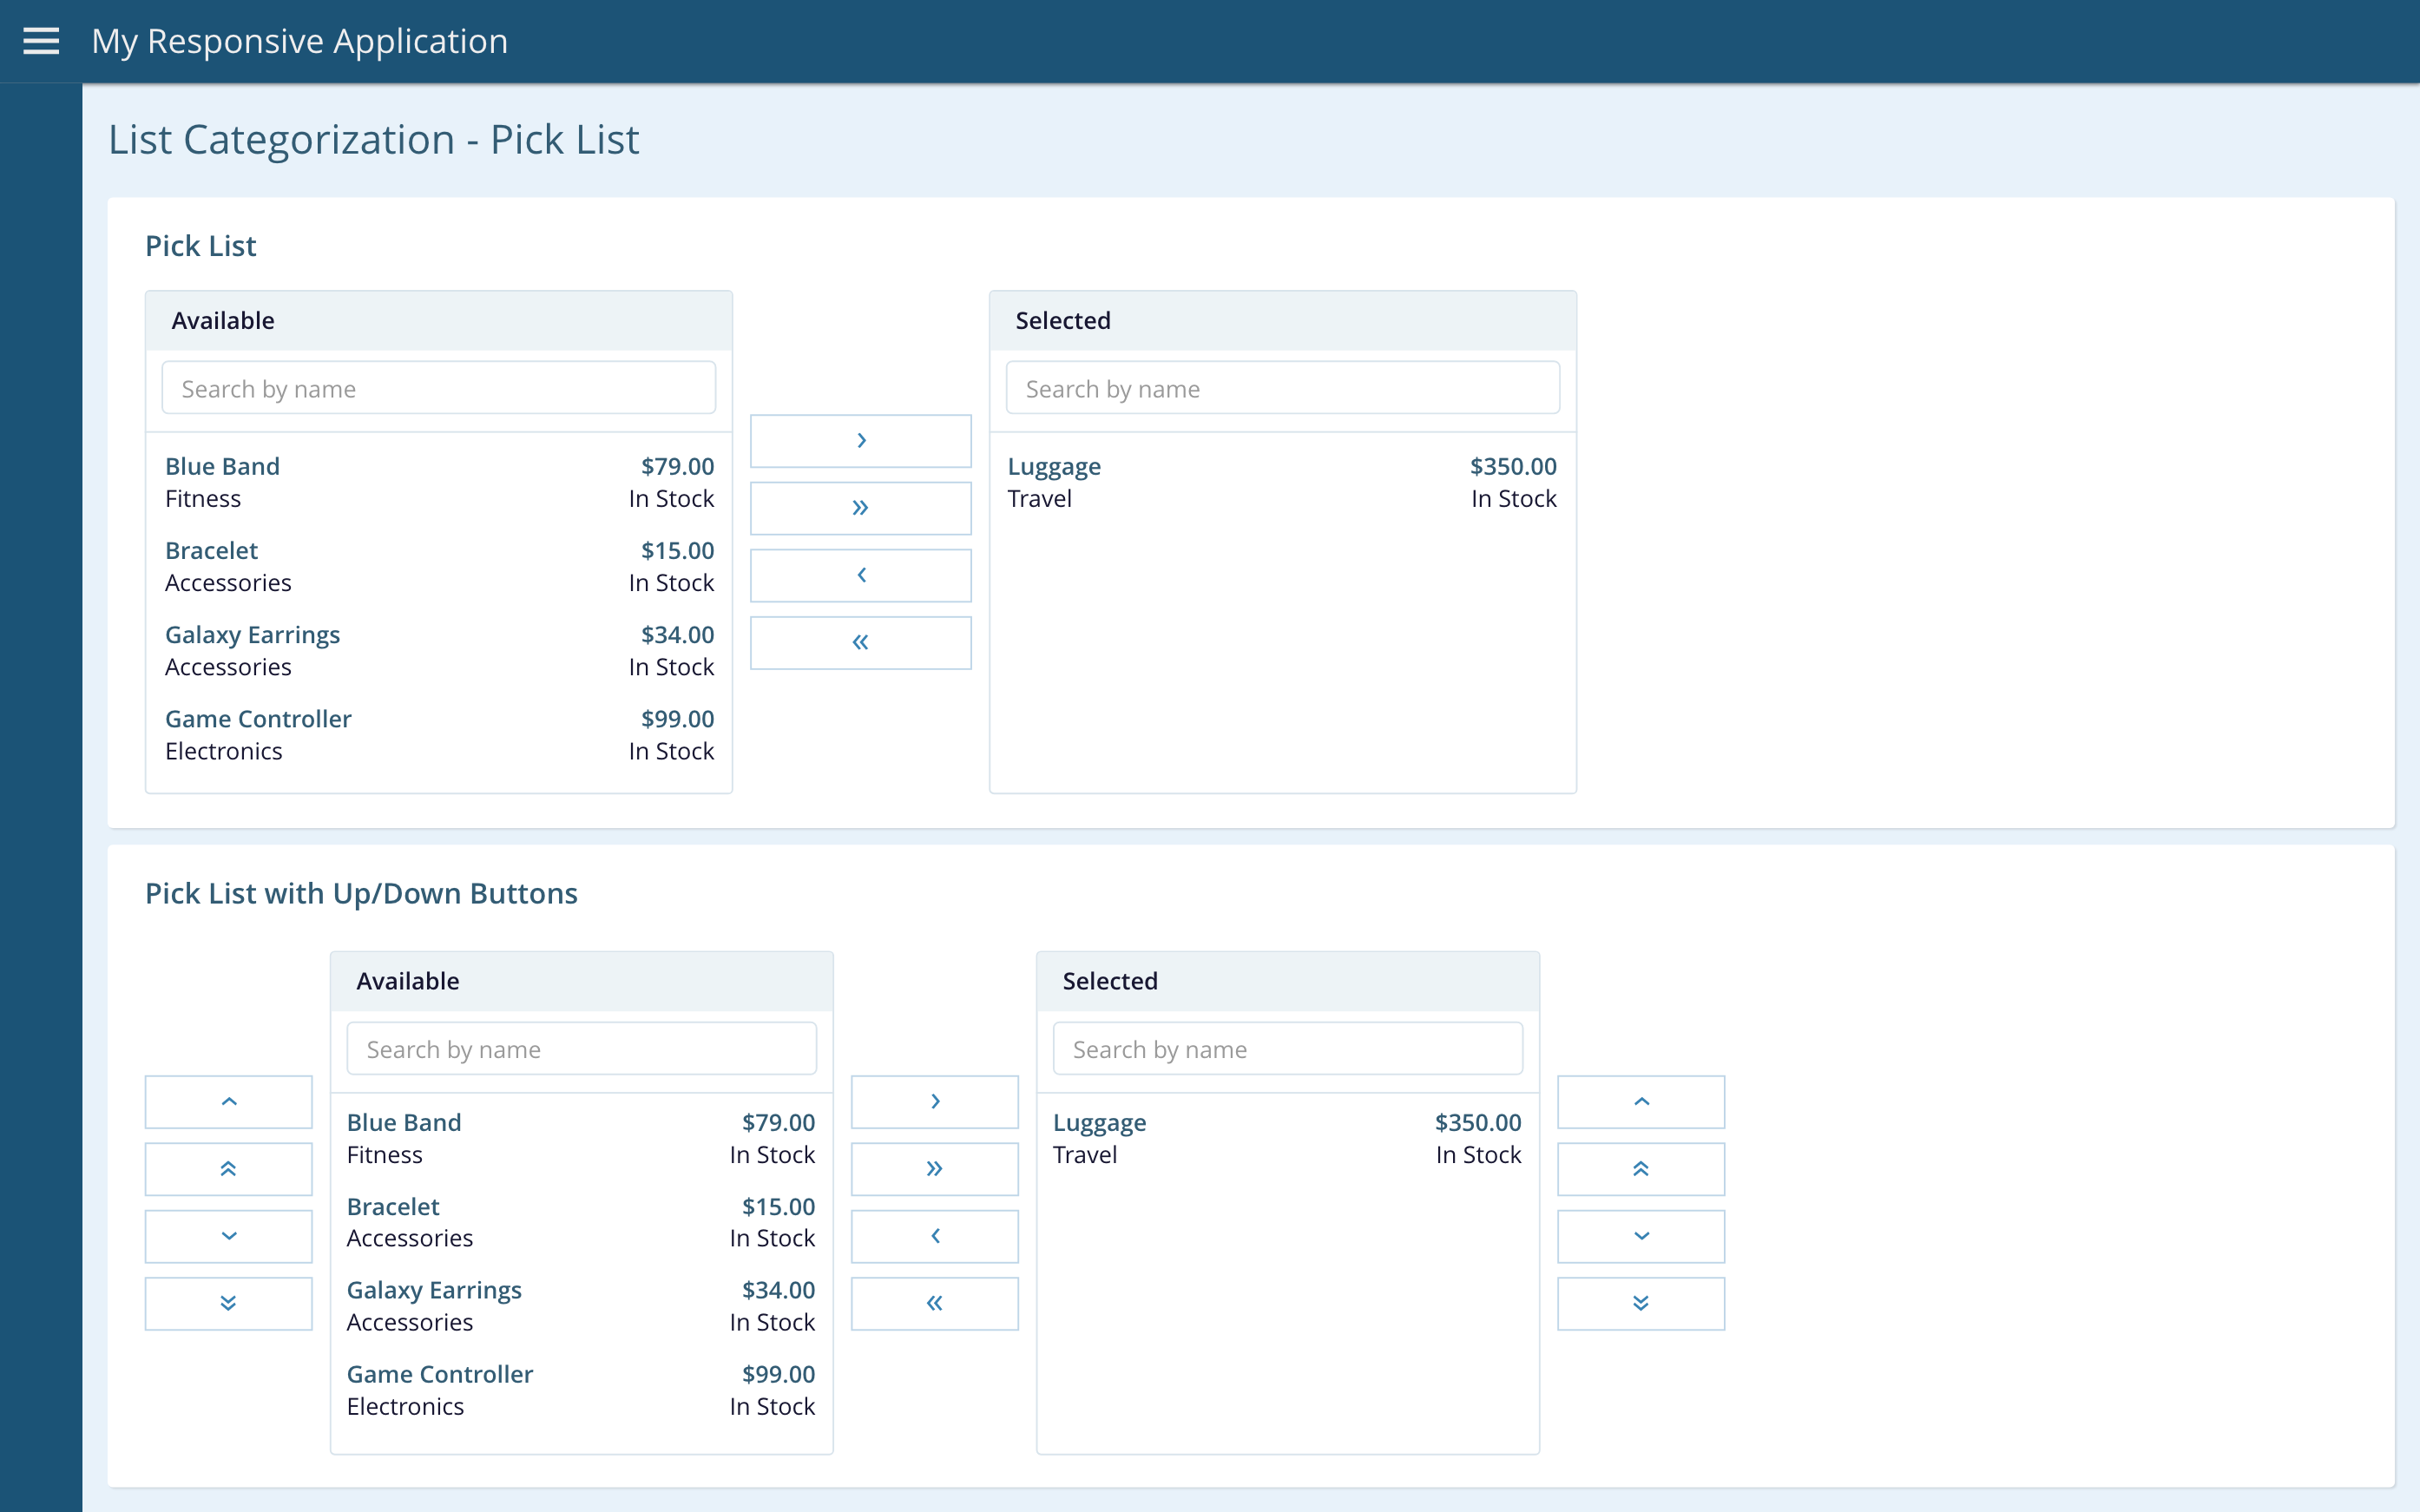Click move-left arrow in Up/Down Pick List
The height and width of the screenshot is (1512, 2420).
[x=934, y=1236]
